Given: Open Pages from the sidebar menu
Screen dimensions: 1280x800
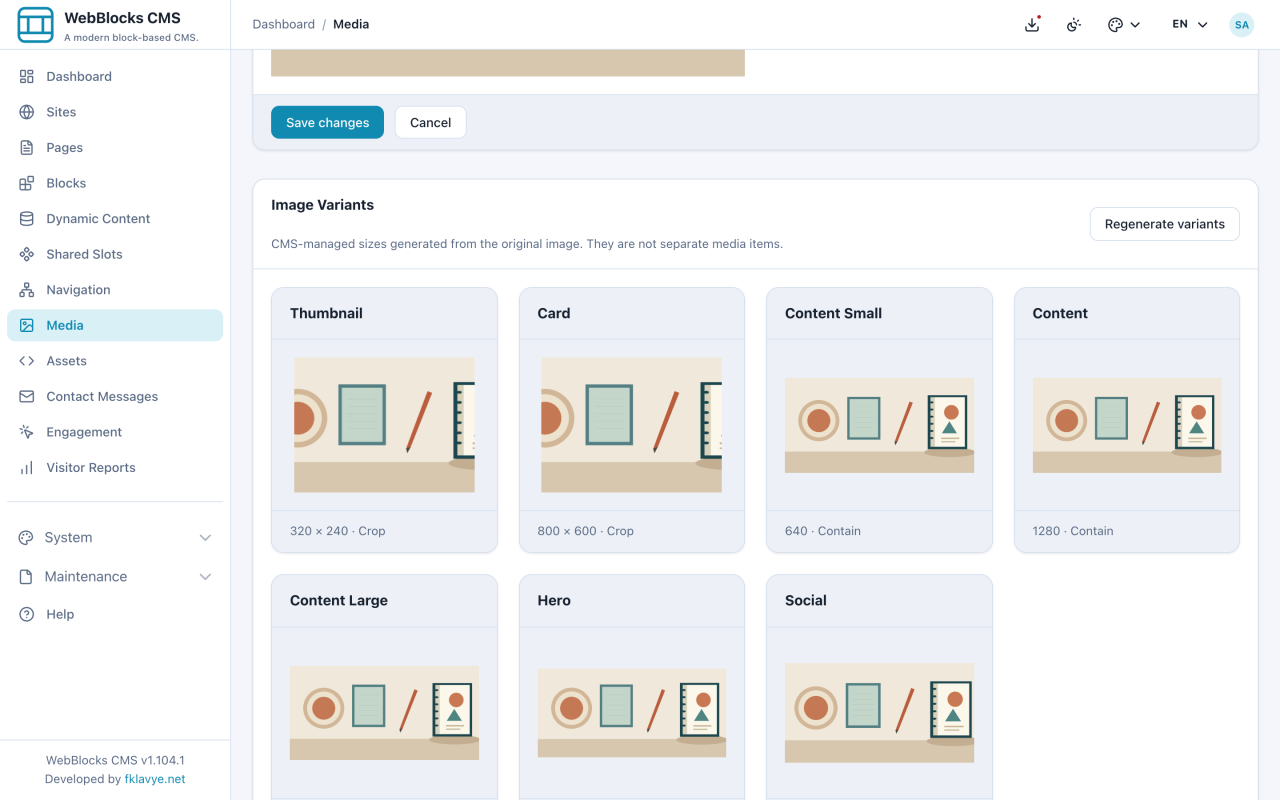Looking at the screenshot, I should (115, 148).
